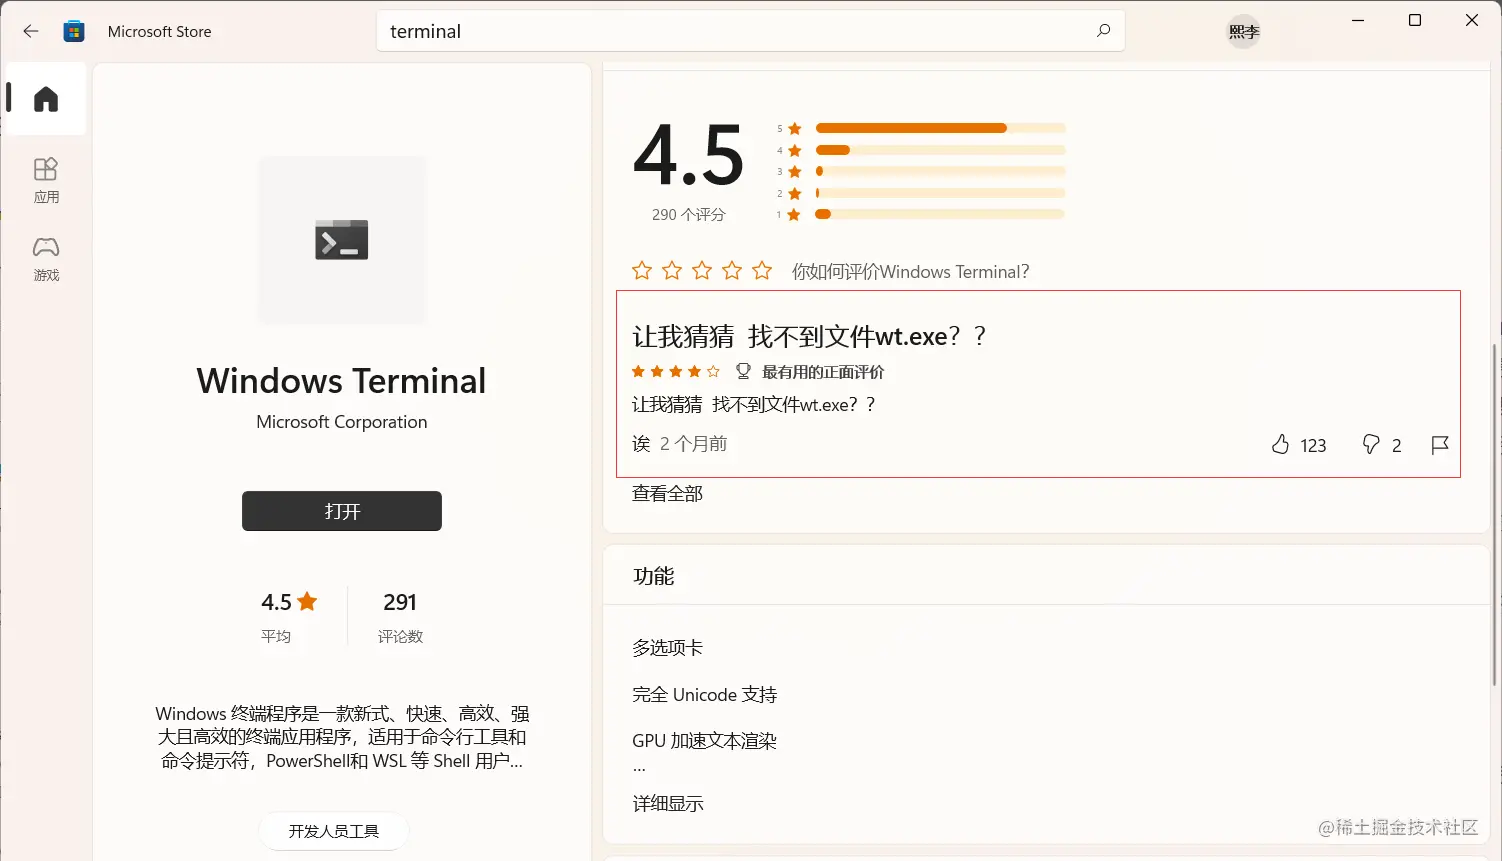Click the 4-star rating distribution bar

pos(941,150)
